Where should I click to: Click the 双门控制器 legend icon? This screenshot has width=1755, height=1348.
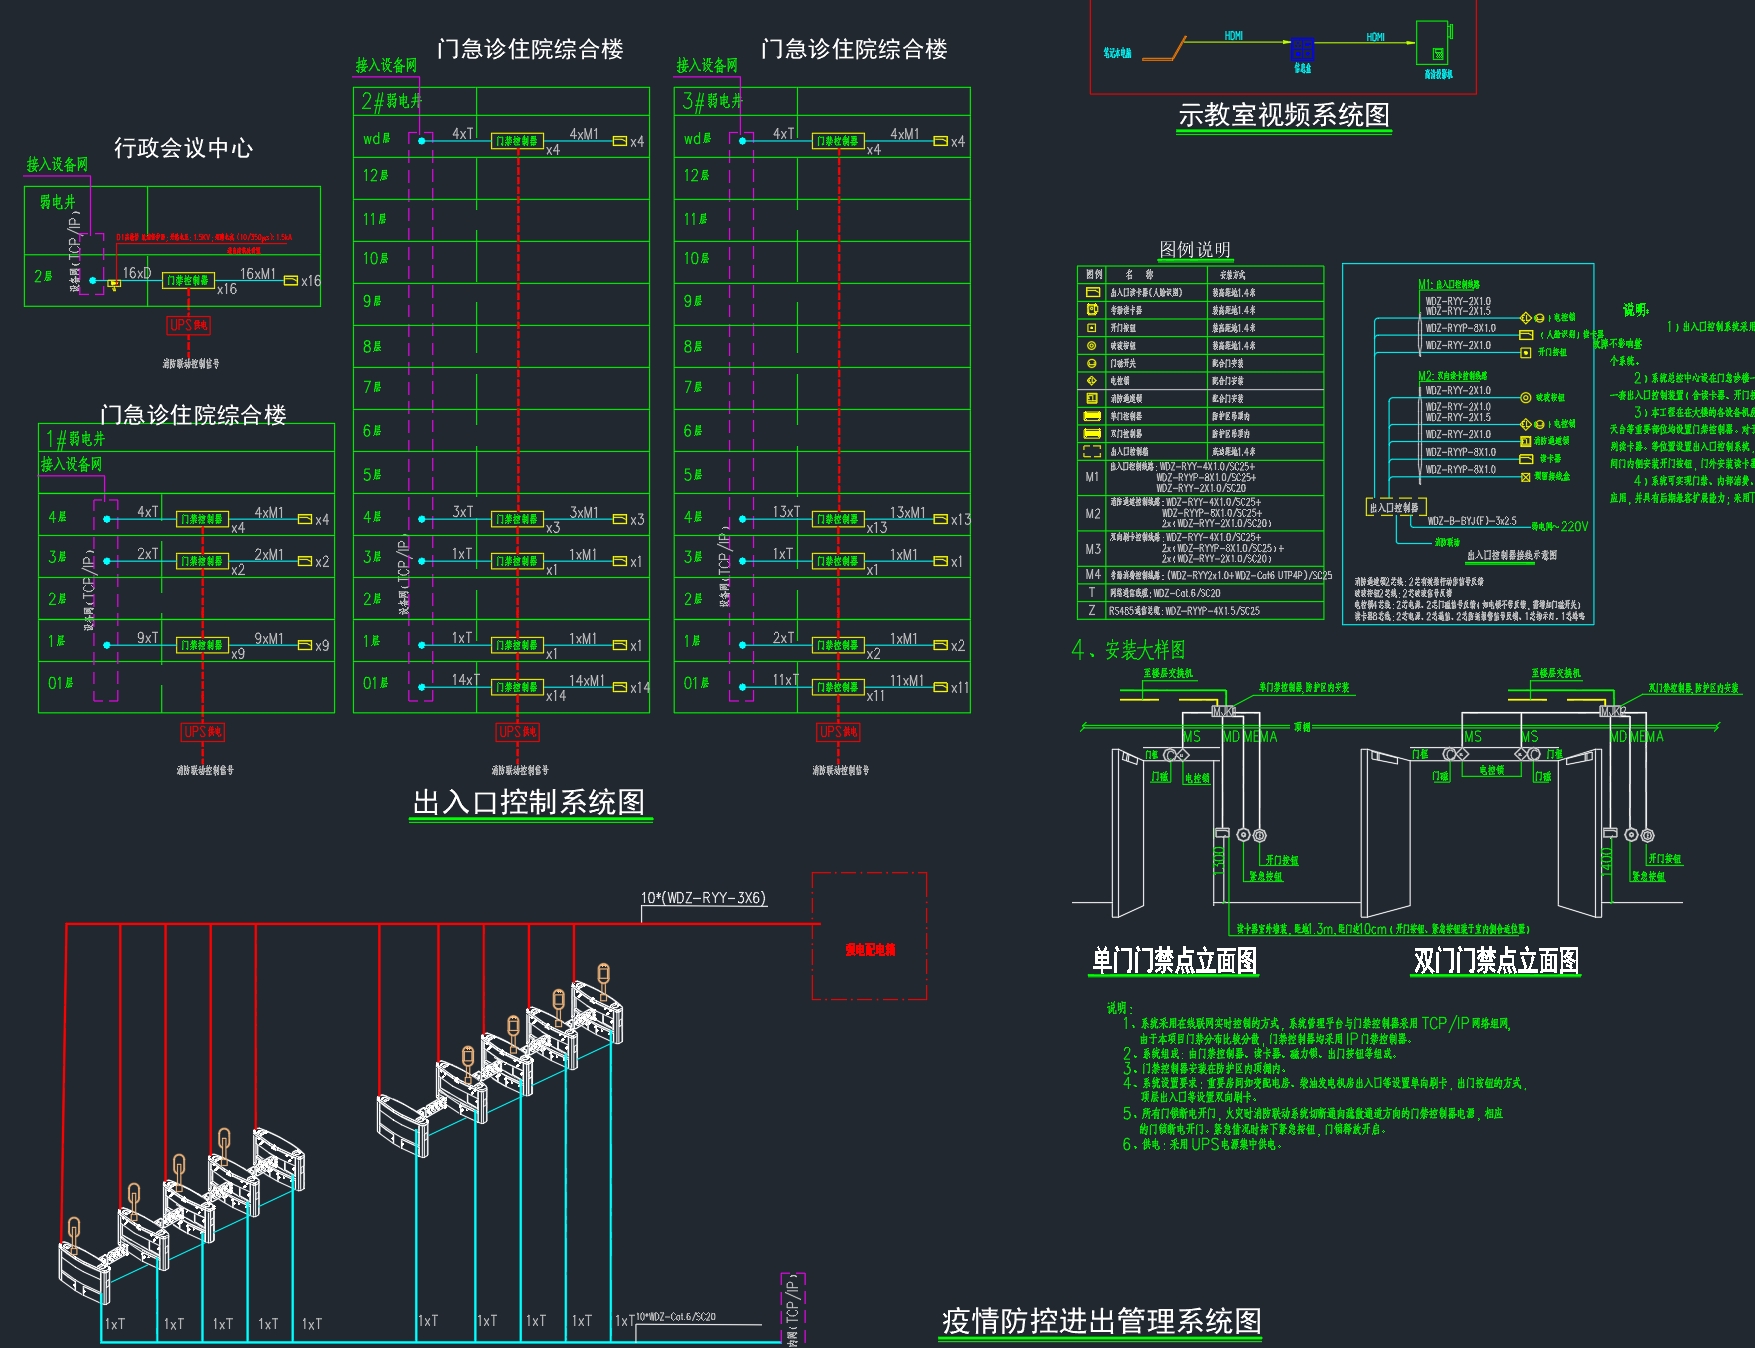coord(1091,434)
